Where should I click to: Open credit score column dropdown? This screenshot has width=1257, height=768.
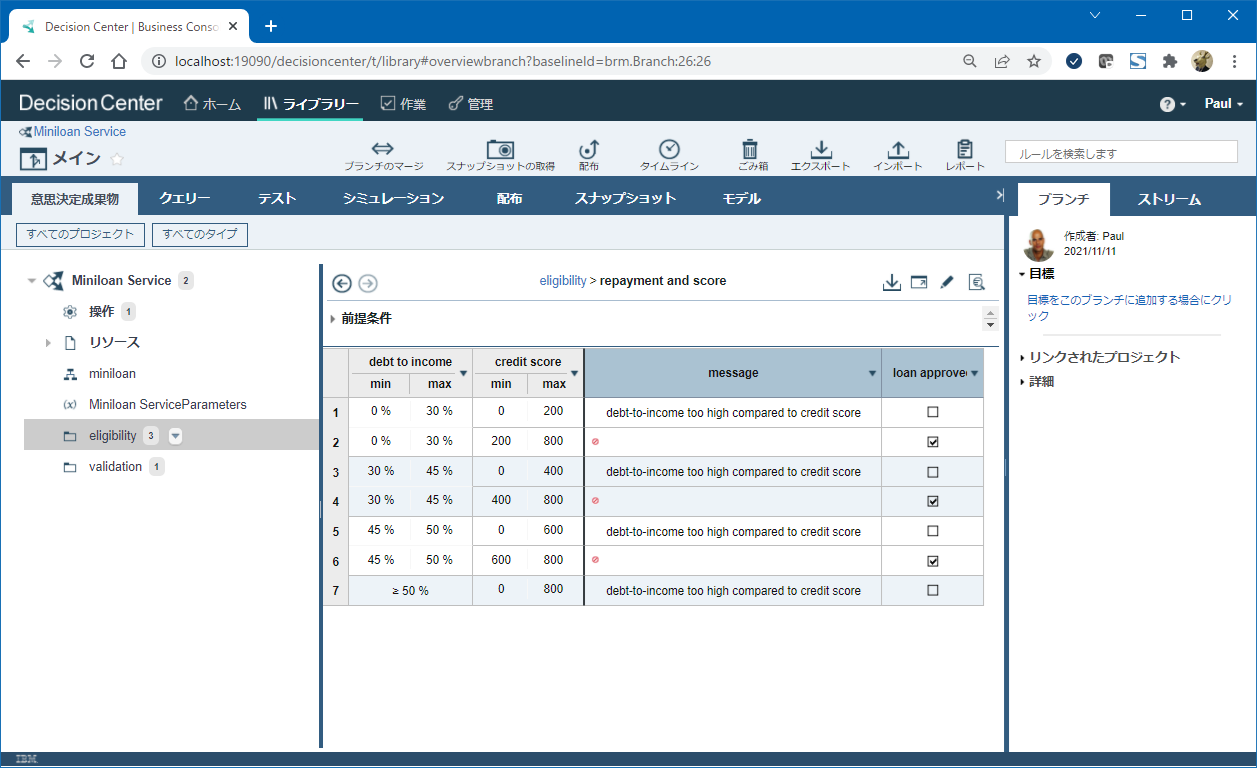click(574, 373)
